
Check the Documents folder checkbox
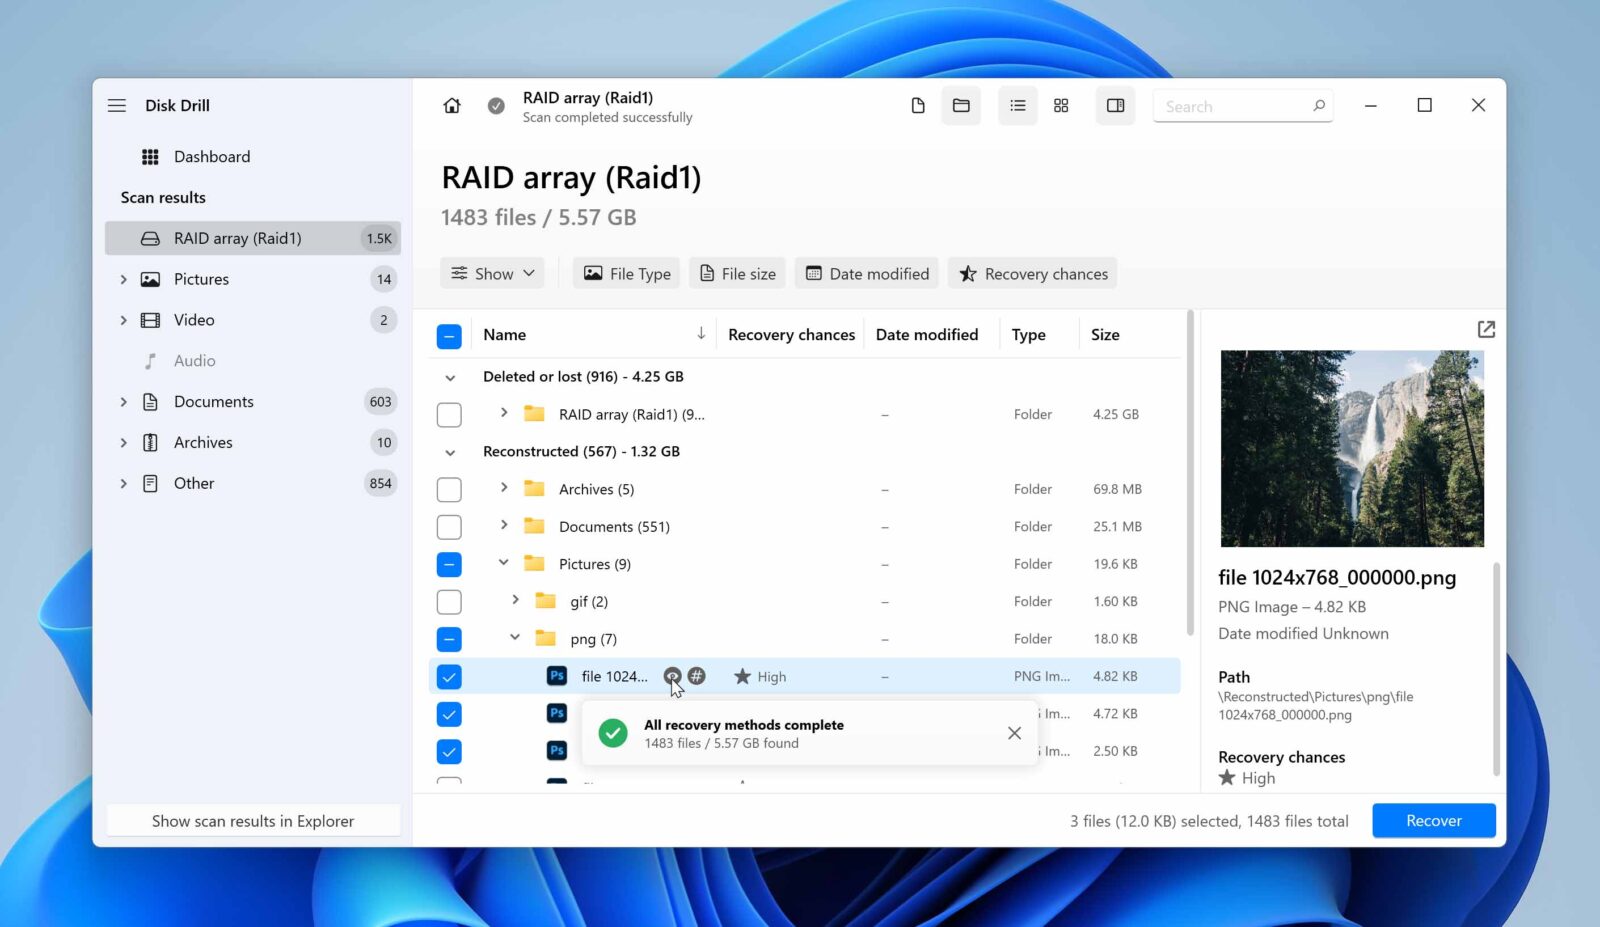point(449,526)
